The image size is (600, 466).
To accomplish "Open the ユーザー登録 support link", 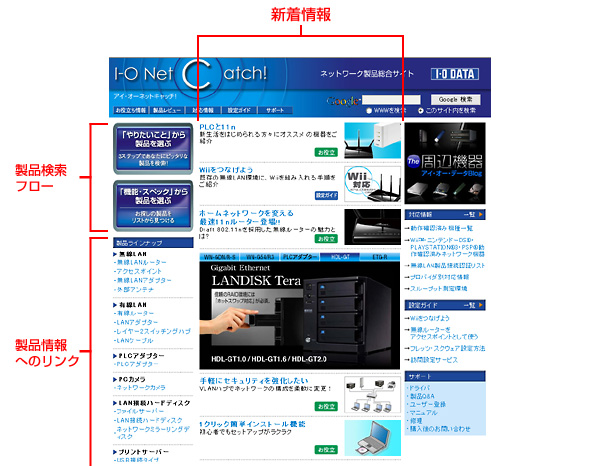I will [x=428, y=404].
